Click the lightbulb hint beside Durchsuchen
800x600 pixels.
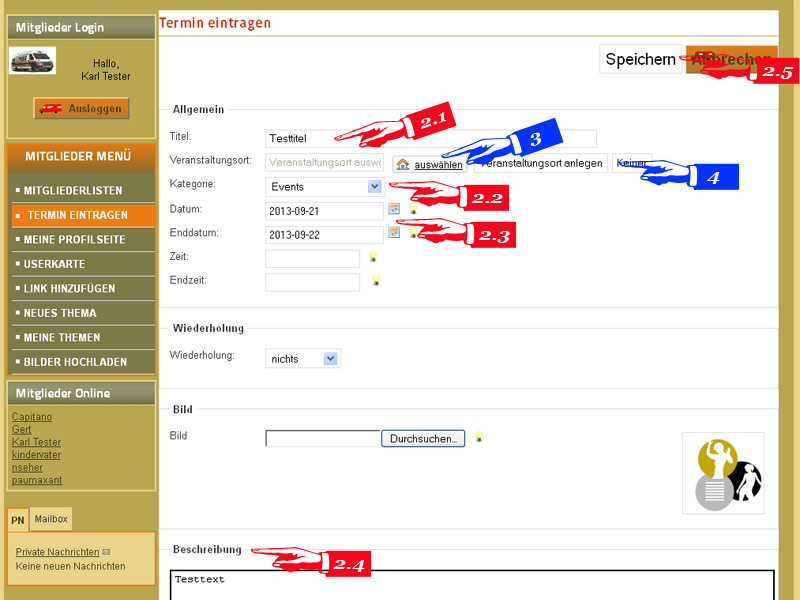pyautogui.click(x=479, y=436)
